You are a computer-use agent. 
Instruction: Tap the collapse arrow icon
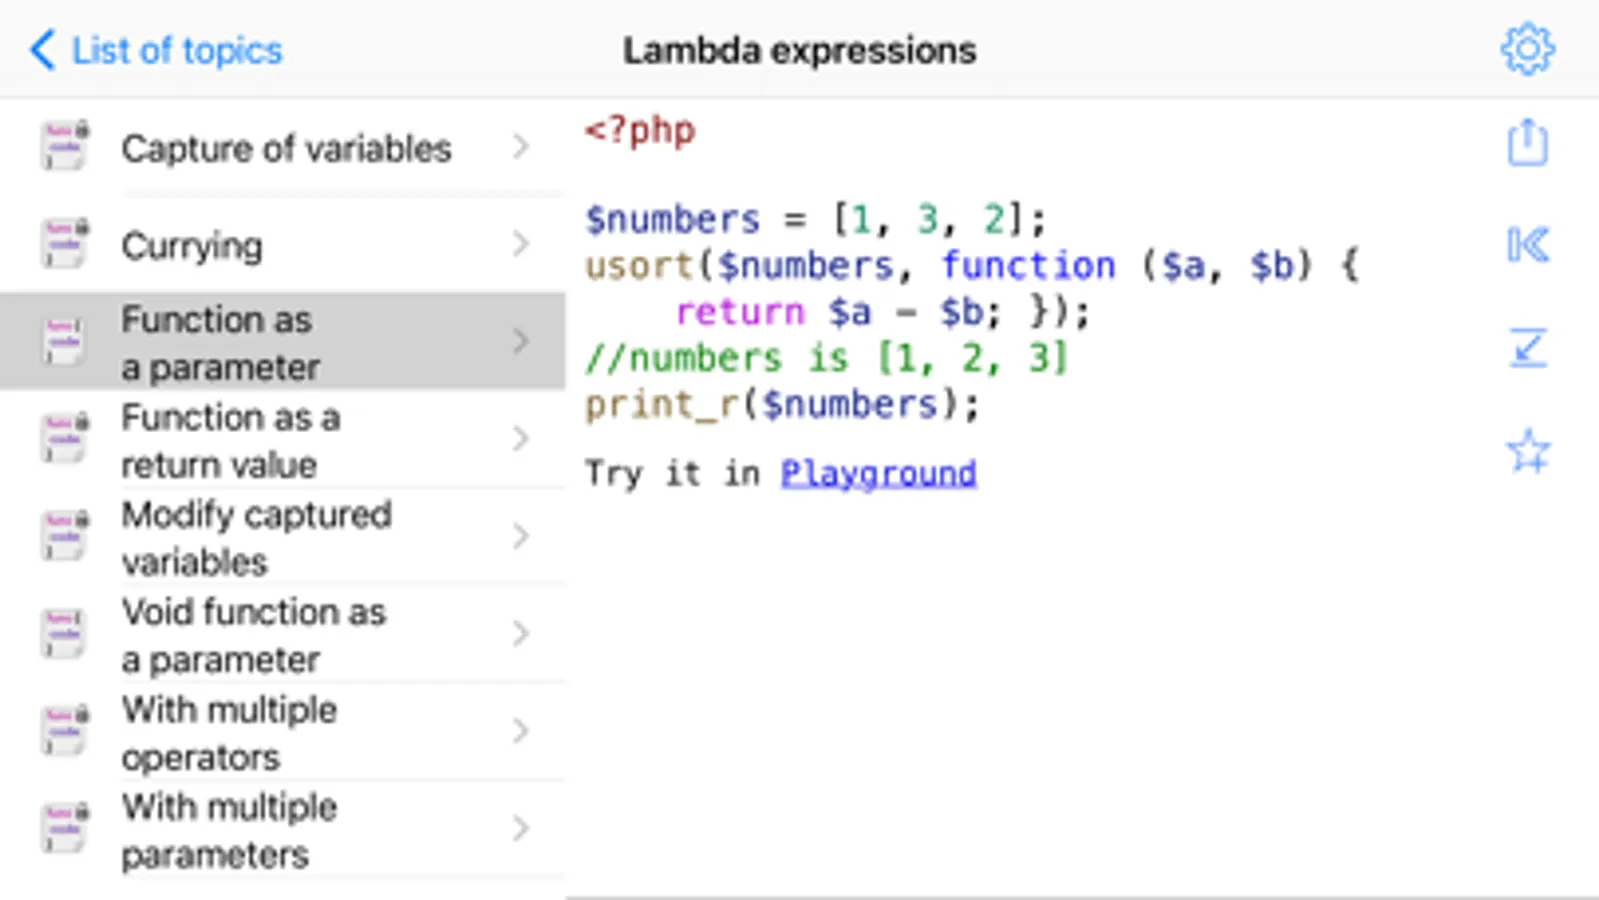[x=1527, y=348]
